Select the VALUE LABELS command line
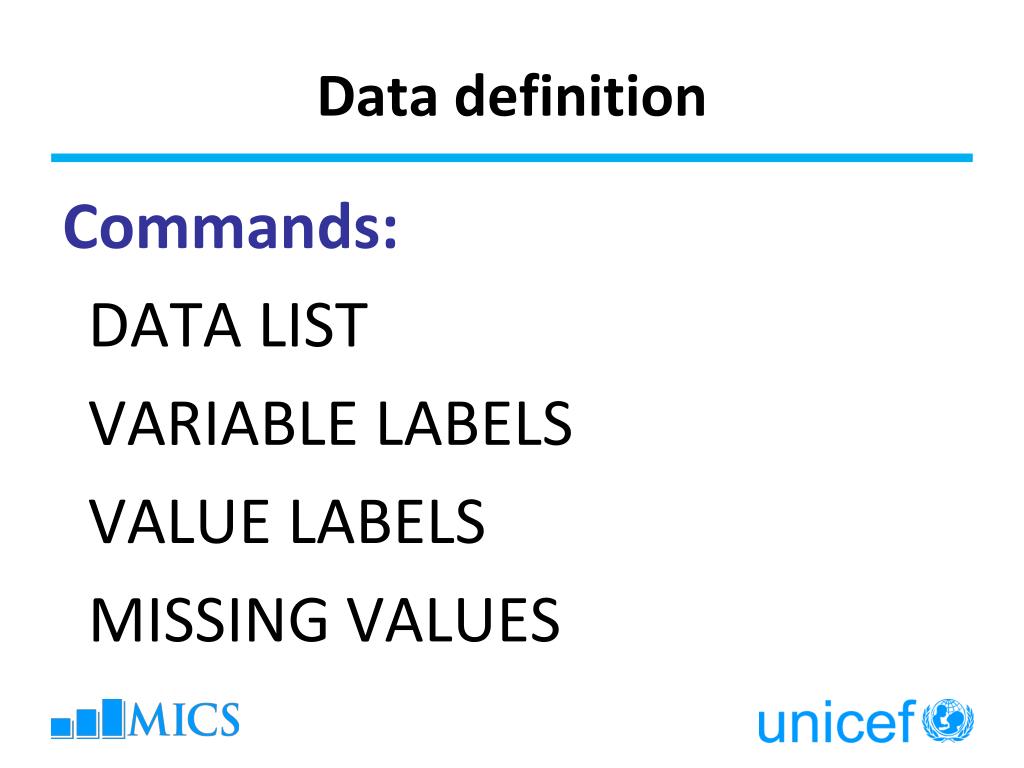1024x768 pixels. point(286,521)
